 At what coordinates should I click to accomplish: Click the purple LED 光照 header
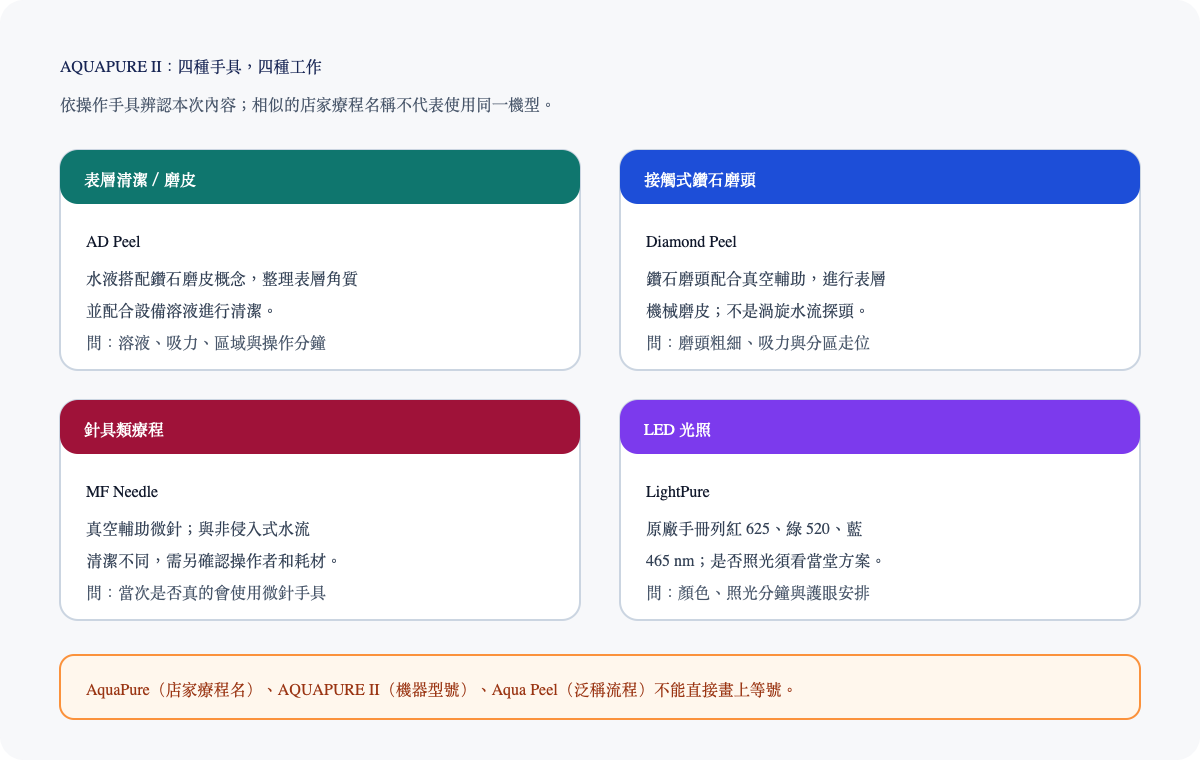[x=880, y=428]
